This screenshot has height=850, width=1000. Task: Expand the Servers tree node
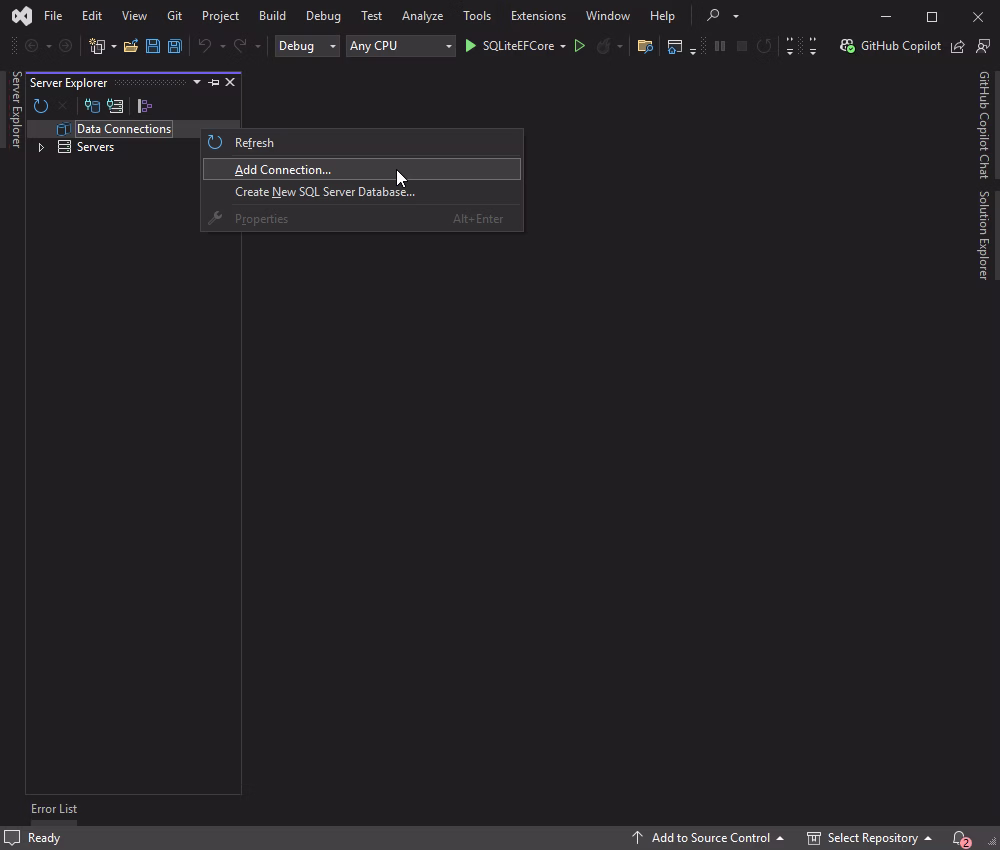[x=41, y=147]
